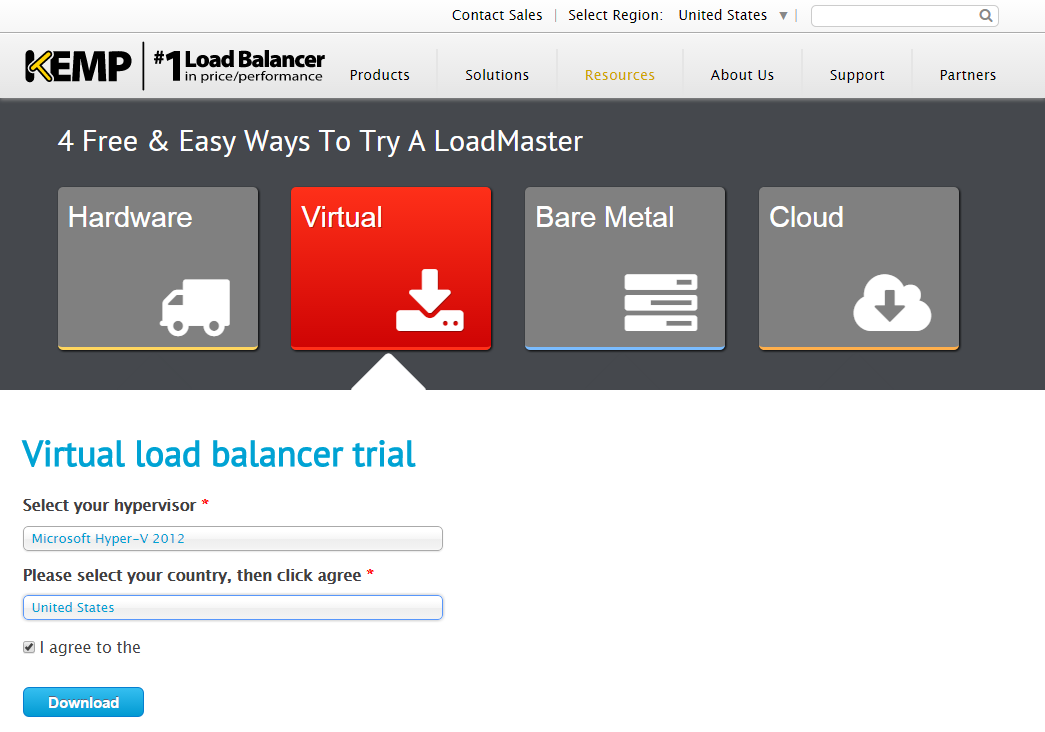Click the Virtual download-to-drive icon
Viewport: 1045px width, 732px height.
pos(430,300)
